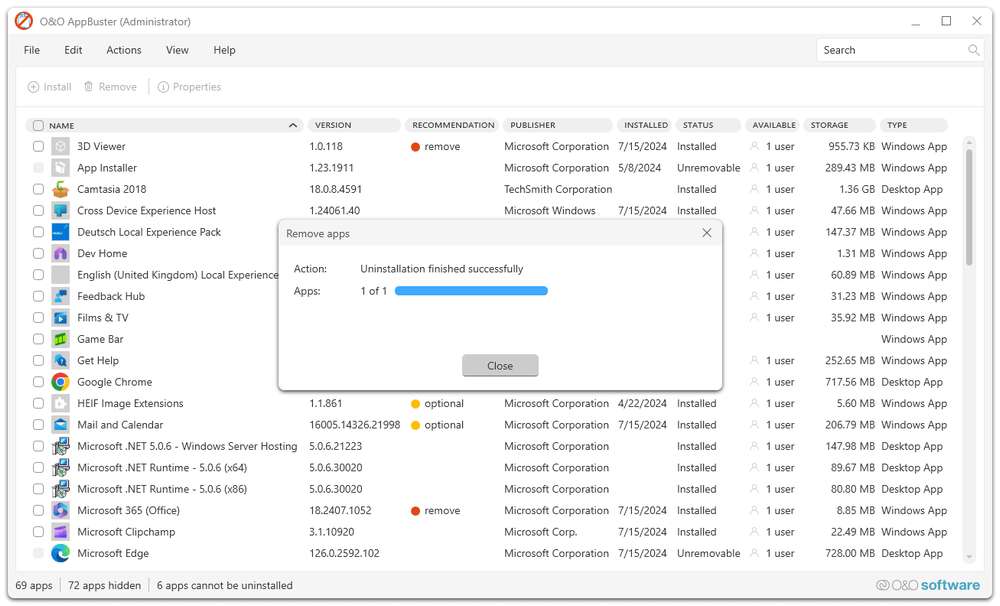Tick the select-all checkbox in the Name header

coord(38,126)
